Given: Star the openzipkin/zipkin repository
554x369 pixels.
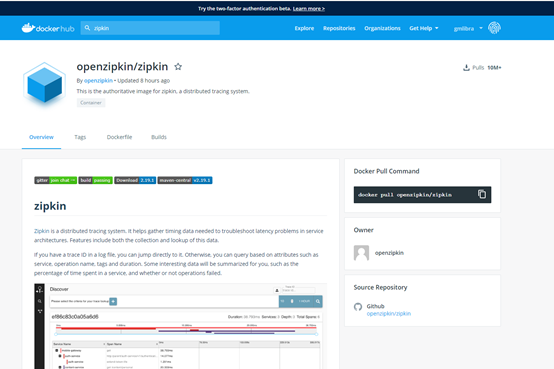Looking at the screenshot, I should [x=178, y=66].
